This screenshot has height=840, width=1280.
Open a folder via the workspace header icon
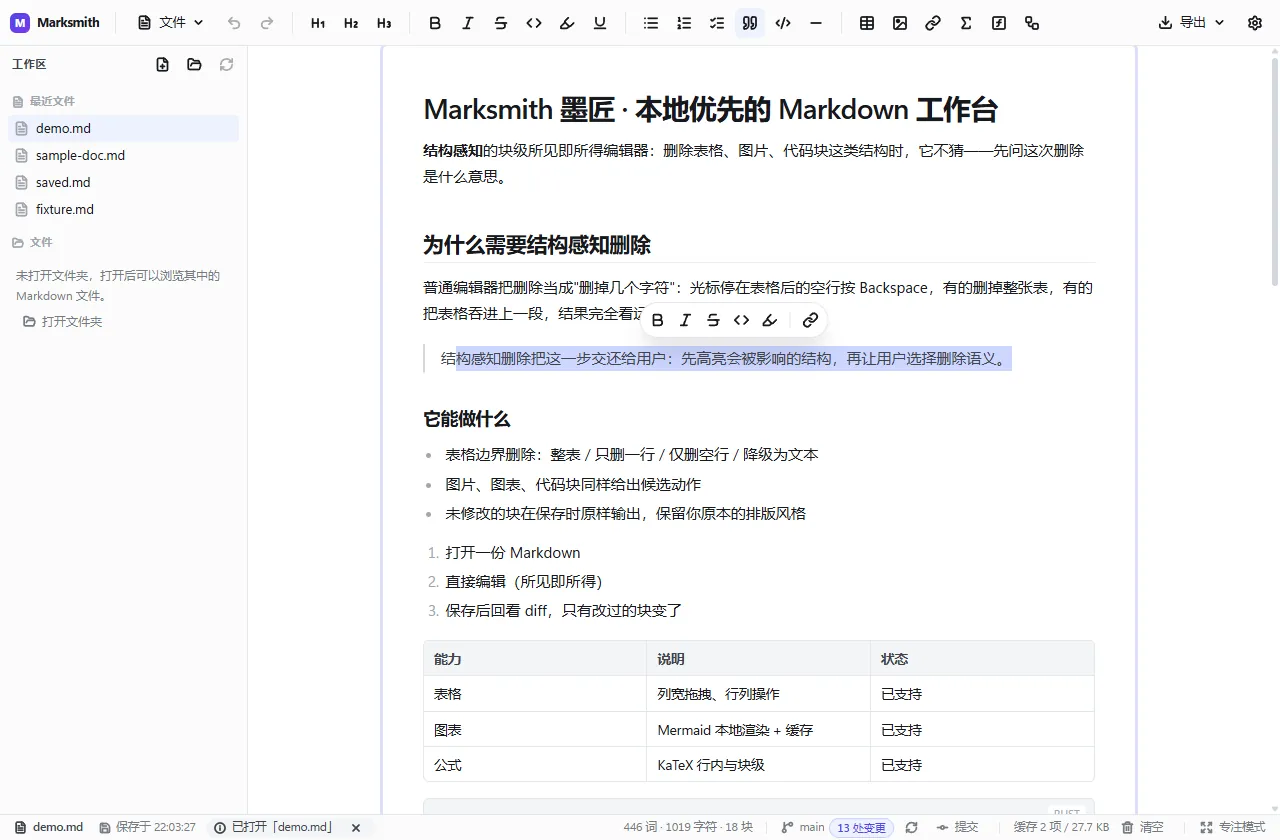point(195,64)
